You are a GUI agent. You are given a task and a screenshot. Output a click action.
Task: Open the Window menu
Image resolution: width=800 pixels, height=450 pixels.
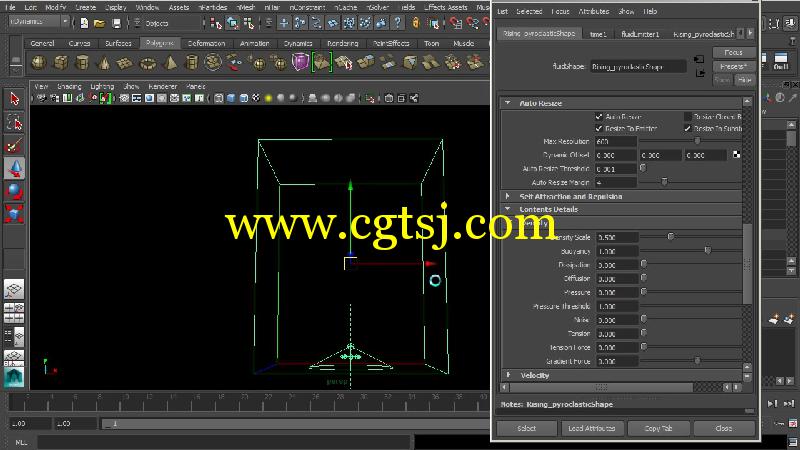(x=147, y=7)
